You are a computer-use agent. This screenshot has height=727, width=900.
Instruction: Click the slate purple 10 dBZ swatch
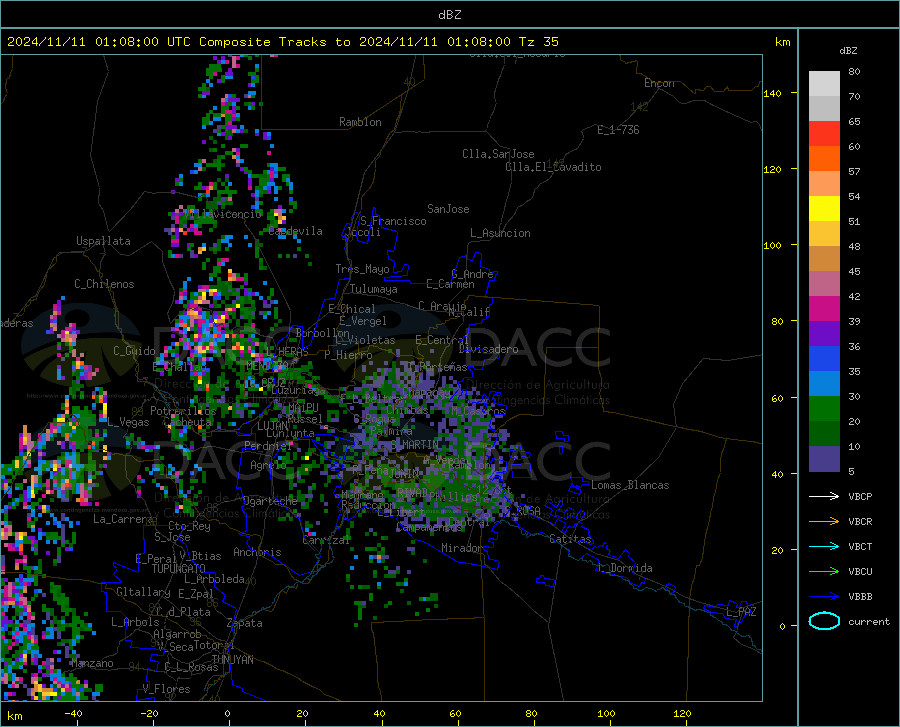click(824, 459)
